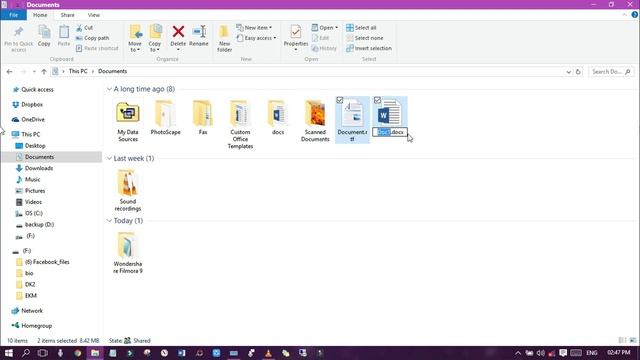Switch to the Share ribbon tab
The width and height of the screenshot is (640, 360).
(x=67, y=15)
